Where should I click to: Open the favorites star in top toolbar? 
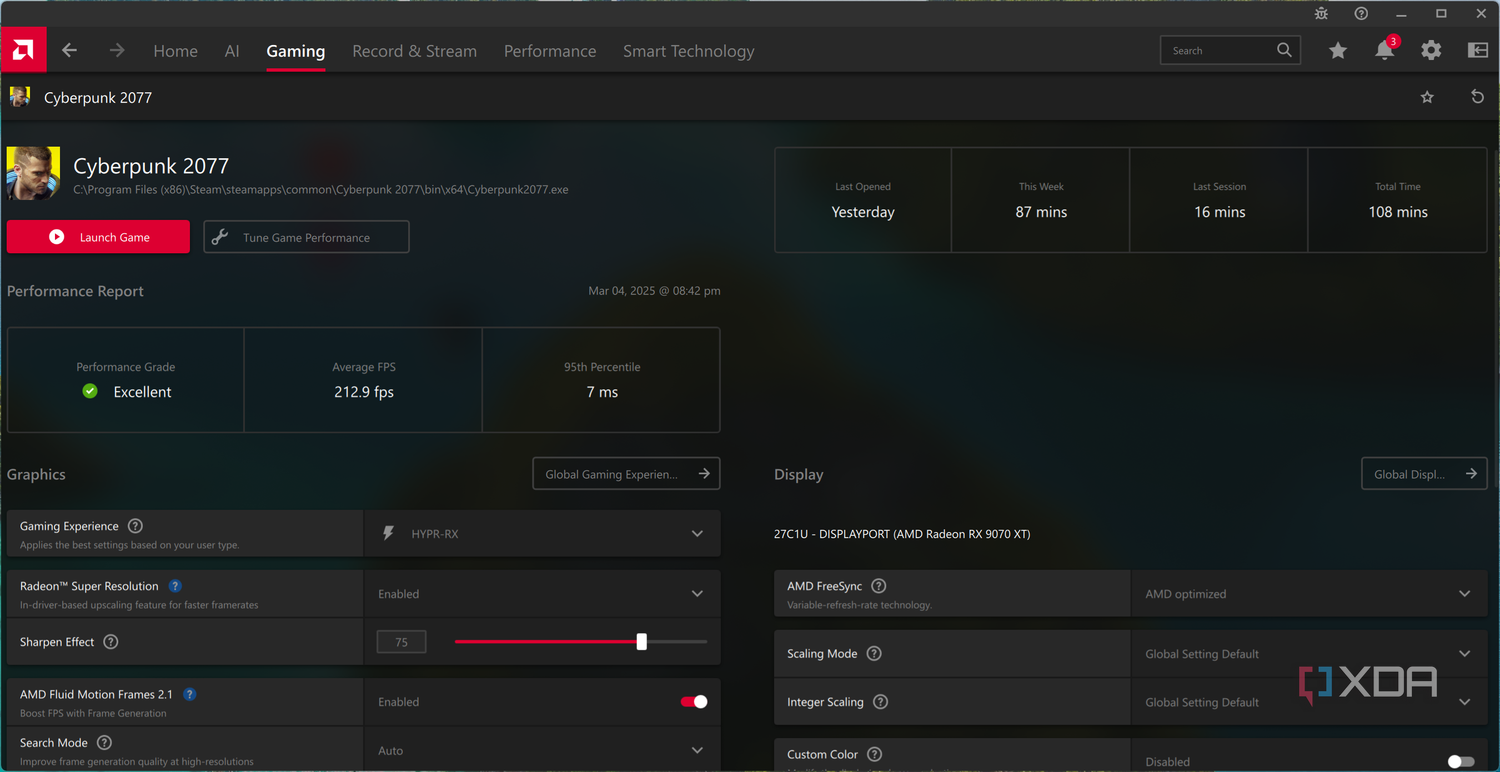tap(1338, 51)
